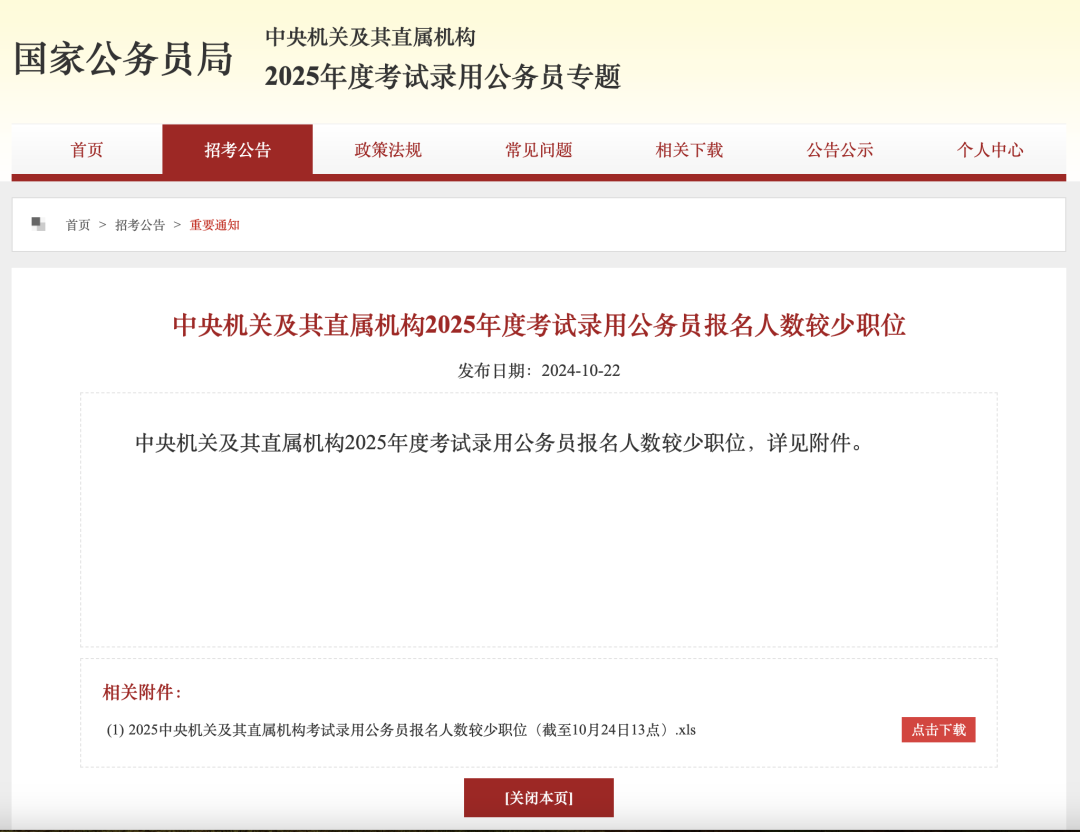Click the 发布日期 2024-10-22 text
This screenshot has width=1080, height=832.
(x=539, y=371)
